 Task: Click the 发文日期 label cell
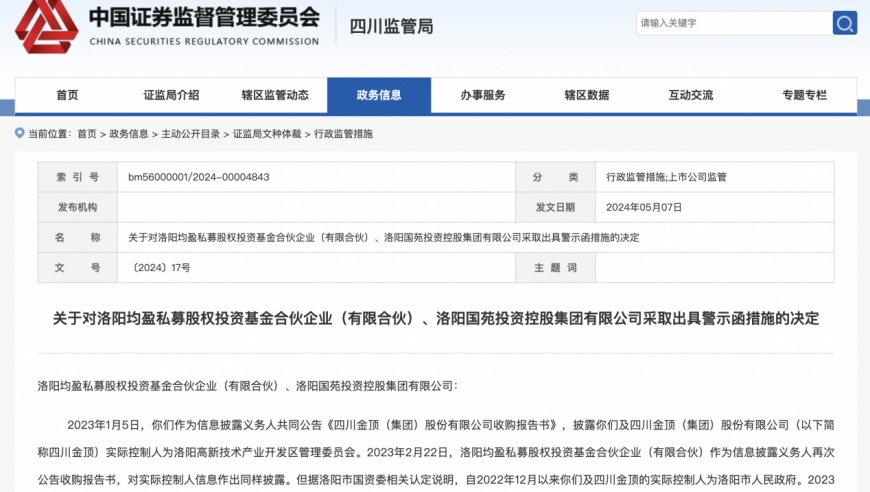click(555, 207)
